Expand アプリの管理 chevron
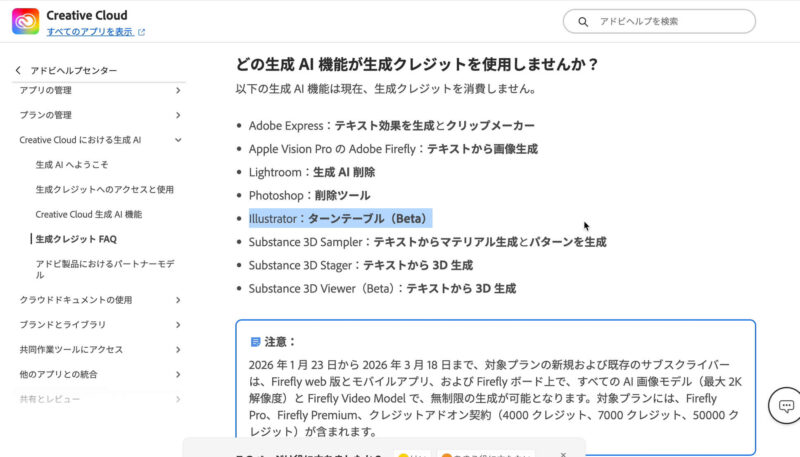 pos(178,90)
